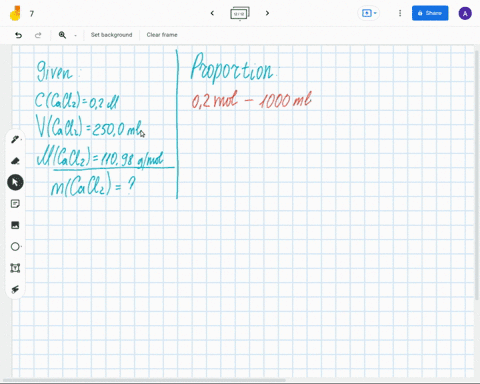
Task: Add a sticky note
Action: pos(15,204)
